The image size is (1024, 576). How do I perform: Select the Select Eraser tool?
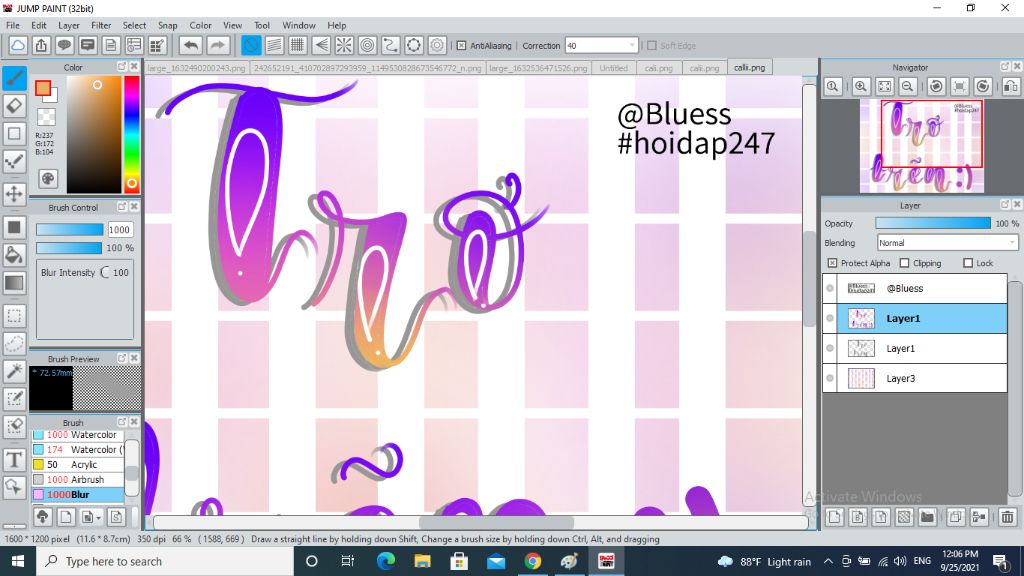point(14,426)
